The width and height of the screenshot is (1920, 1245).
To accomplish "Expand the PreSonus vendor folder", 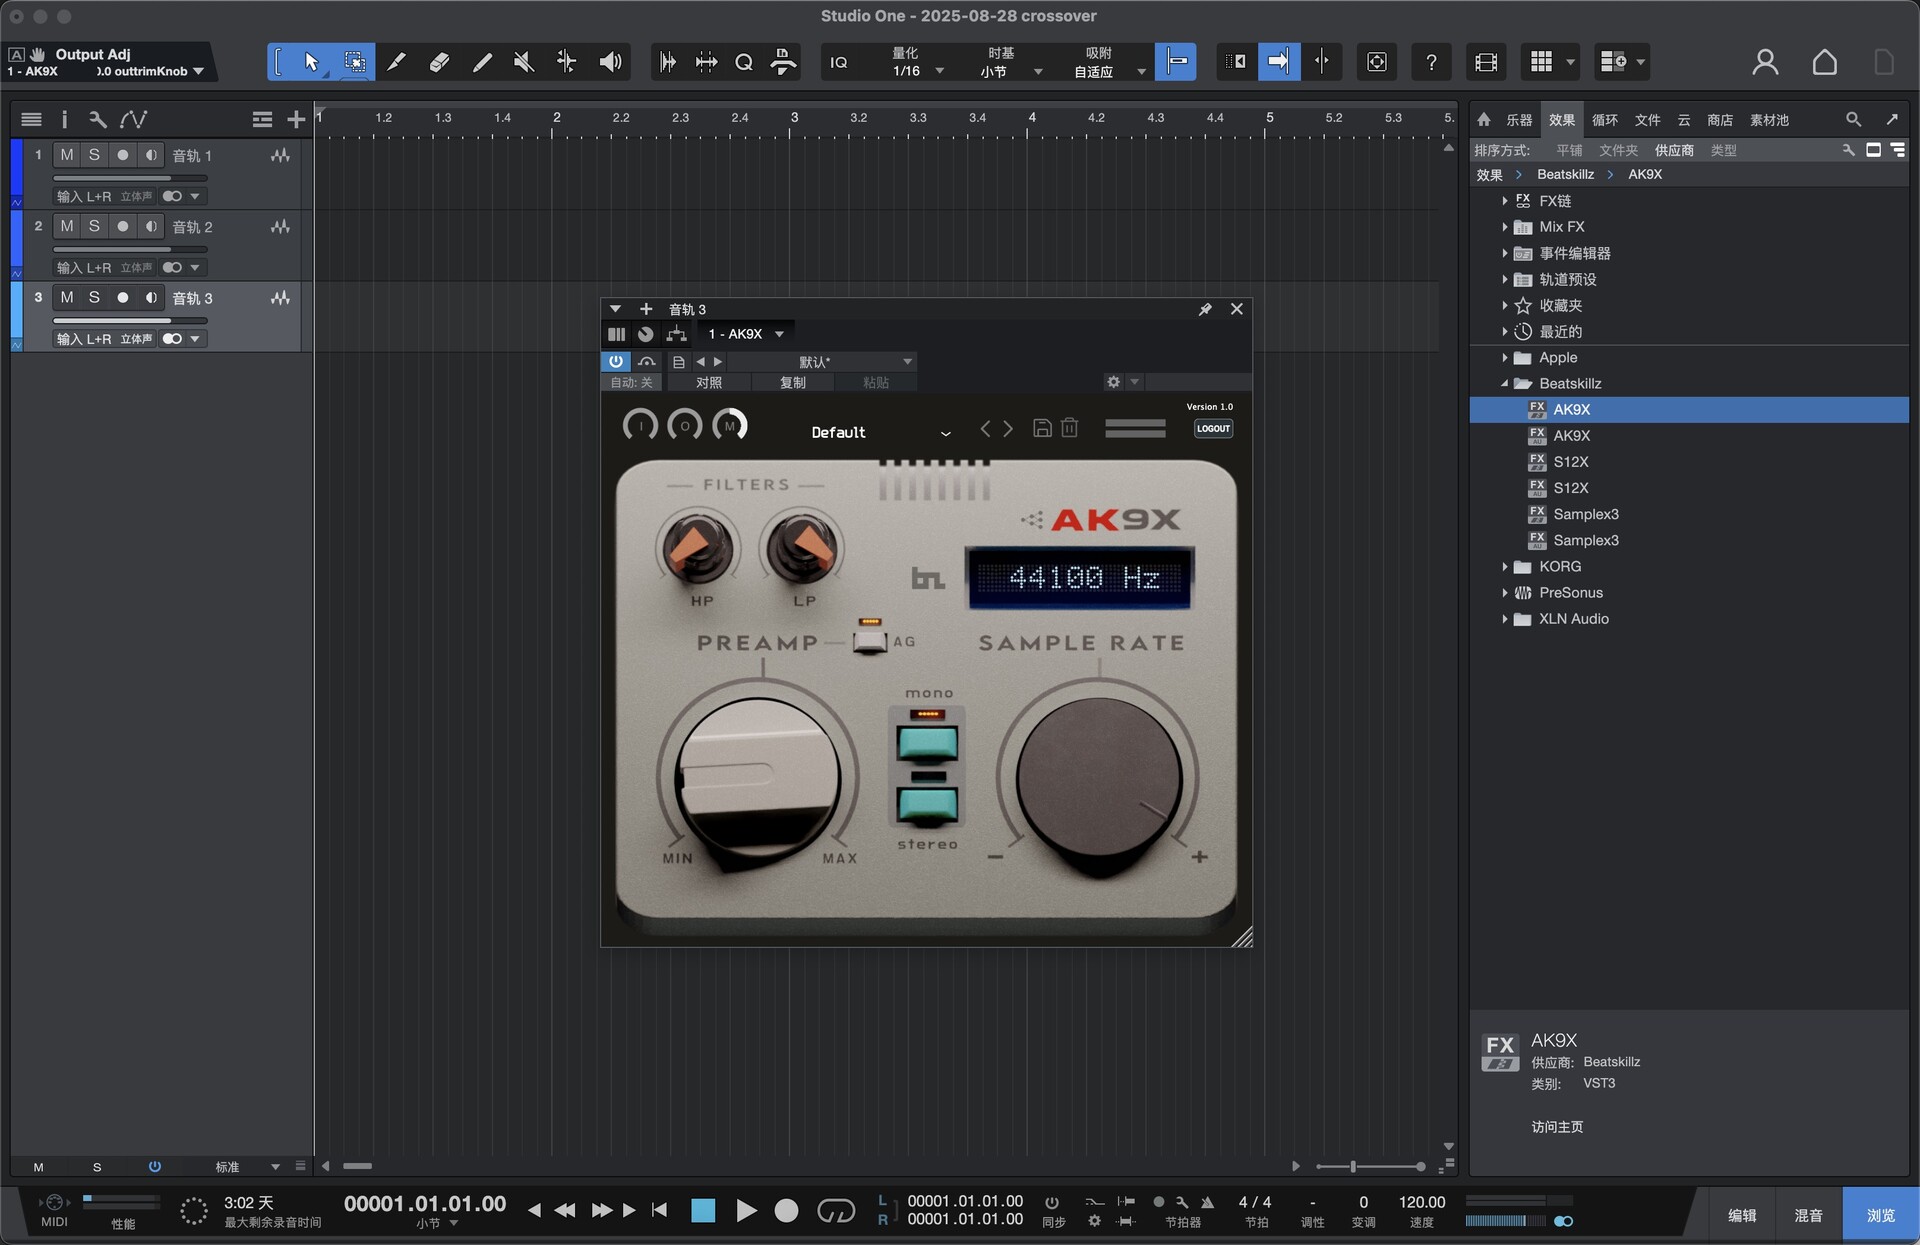I will pyautogui.click(x=1504, y=593).
